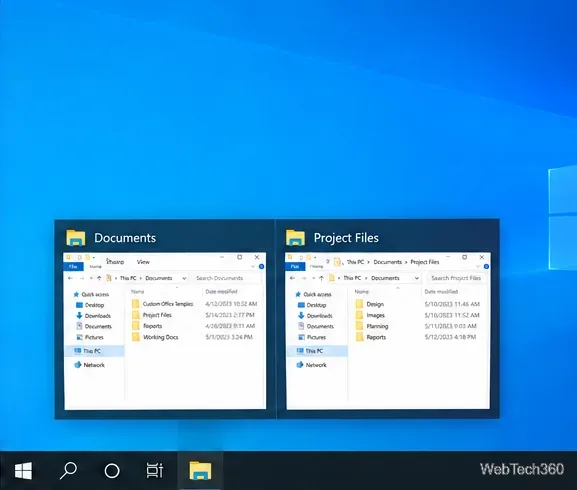Open Pictures in Project Files sidebar

[x=312, y=337]
